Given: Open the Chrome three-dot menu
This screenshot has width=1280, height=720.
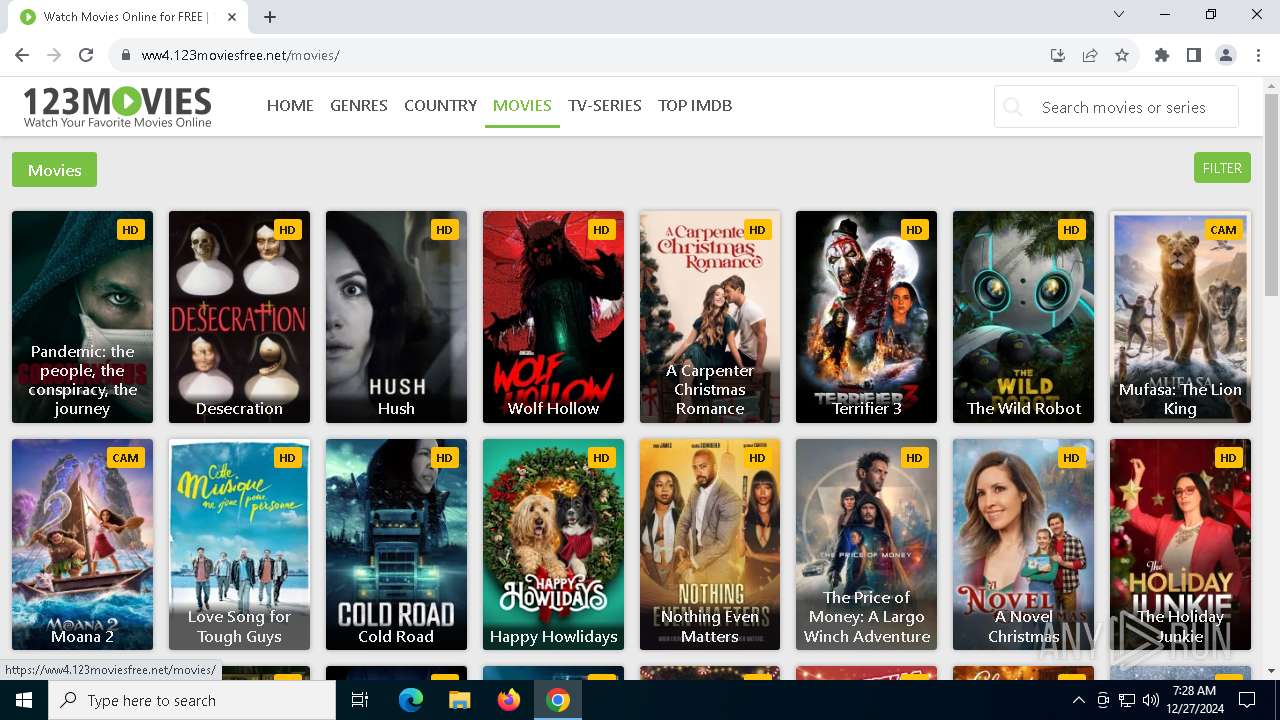Looking at the screenshot, I should [1258, 55].
